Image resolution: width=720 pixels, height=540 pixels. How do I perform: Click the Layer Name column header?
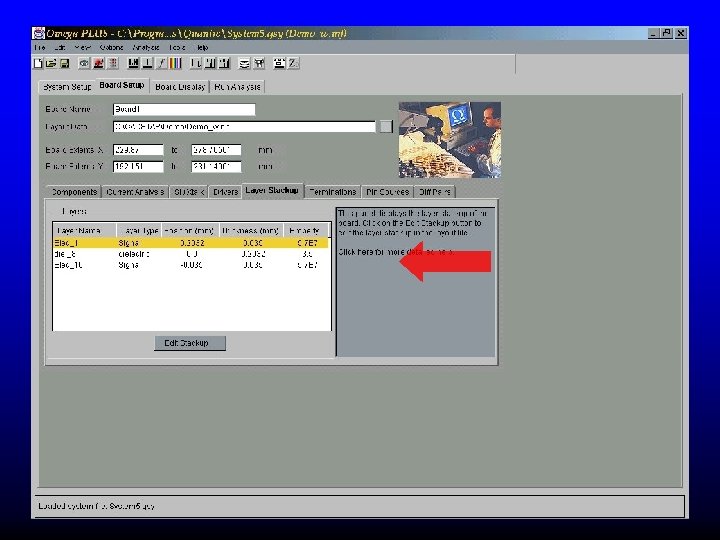(84, 231)
